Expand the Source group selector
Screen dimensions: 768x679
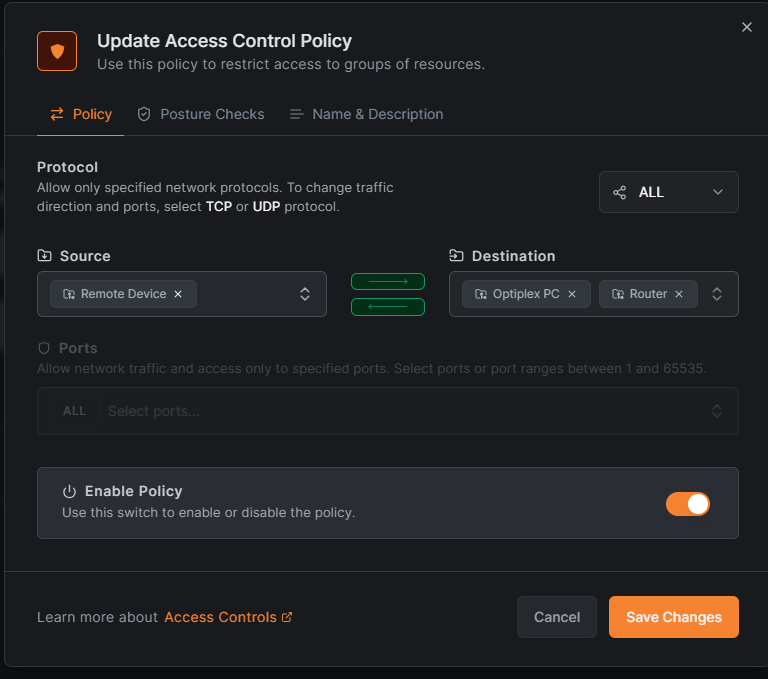pyautogui.click(x=305, y=294)
